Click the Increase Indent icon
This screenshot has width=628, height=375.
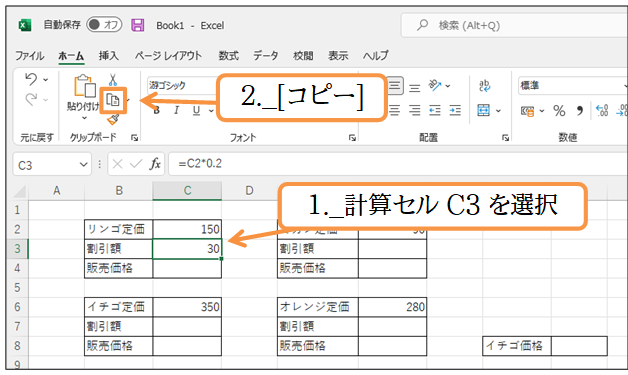[x=455, y=110]
